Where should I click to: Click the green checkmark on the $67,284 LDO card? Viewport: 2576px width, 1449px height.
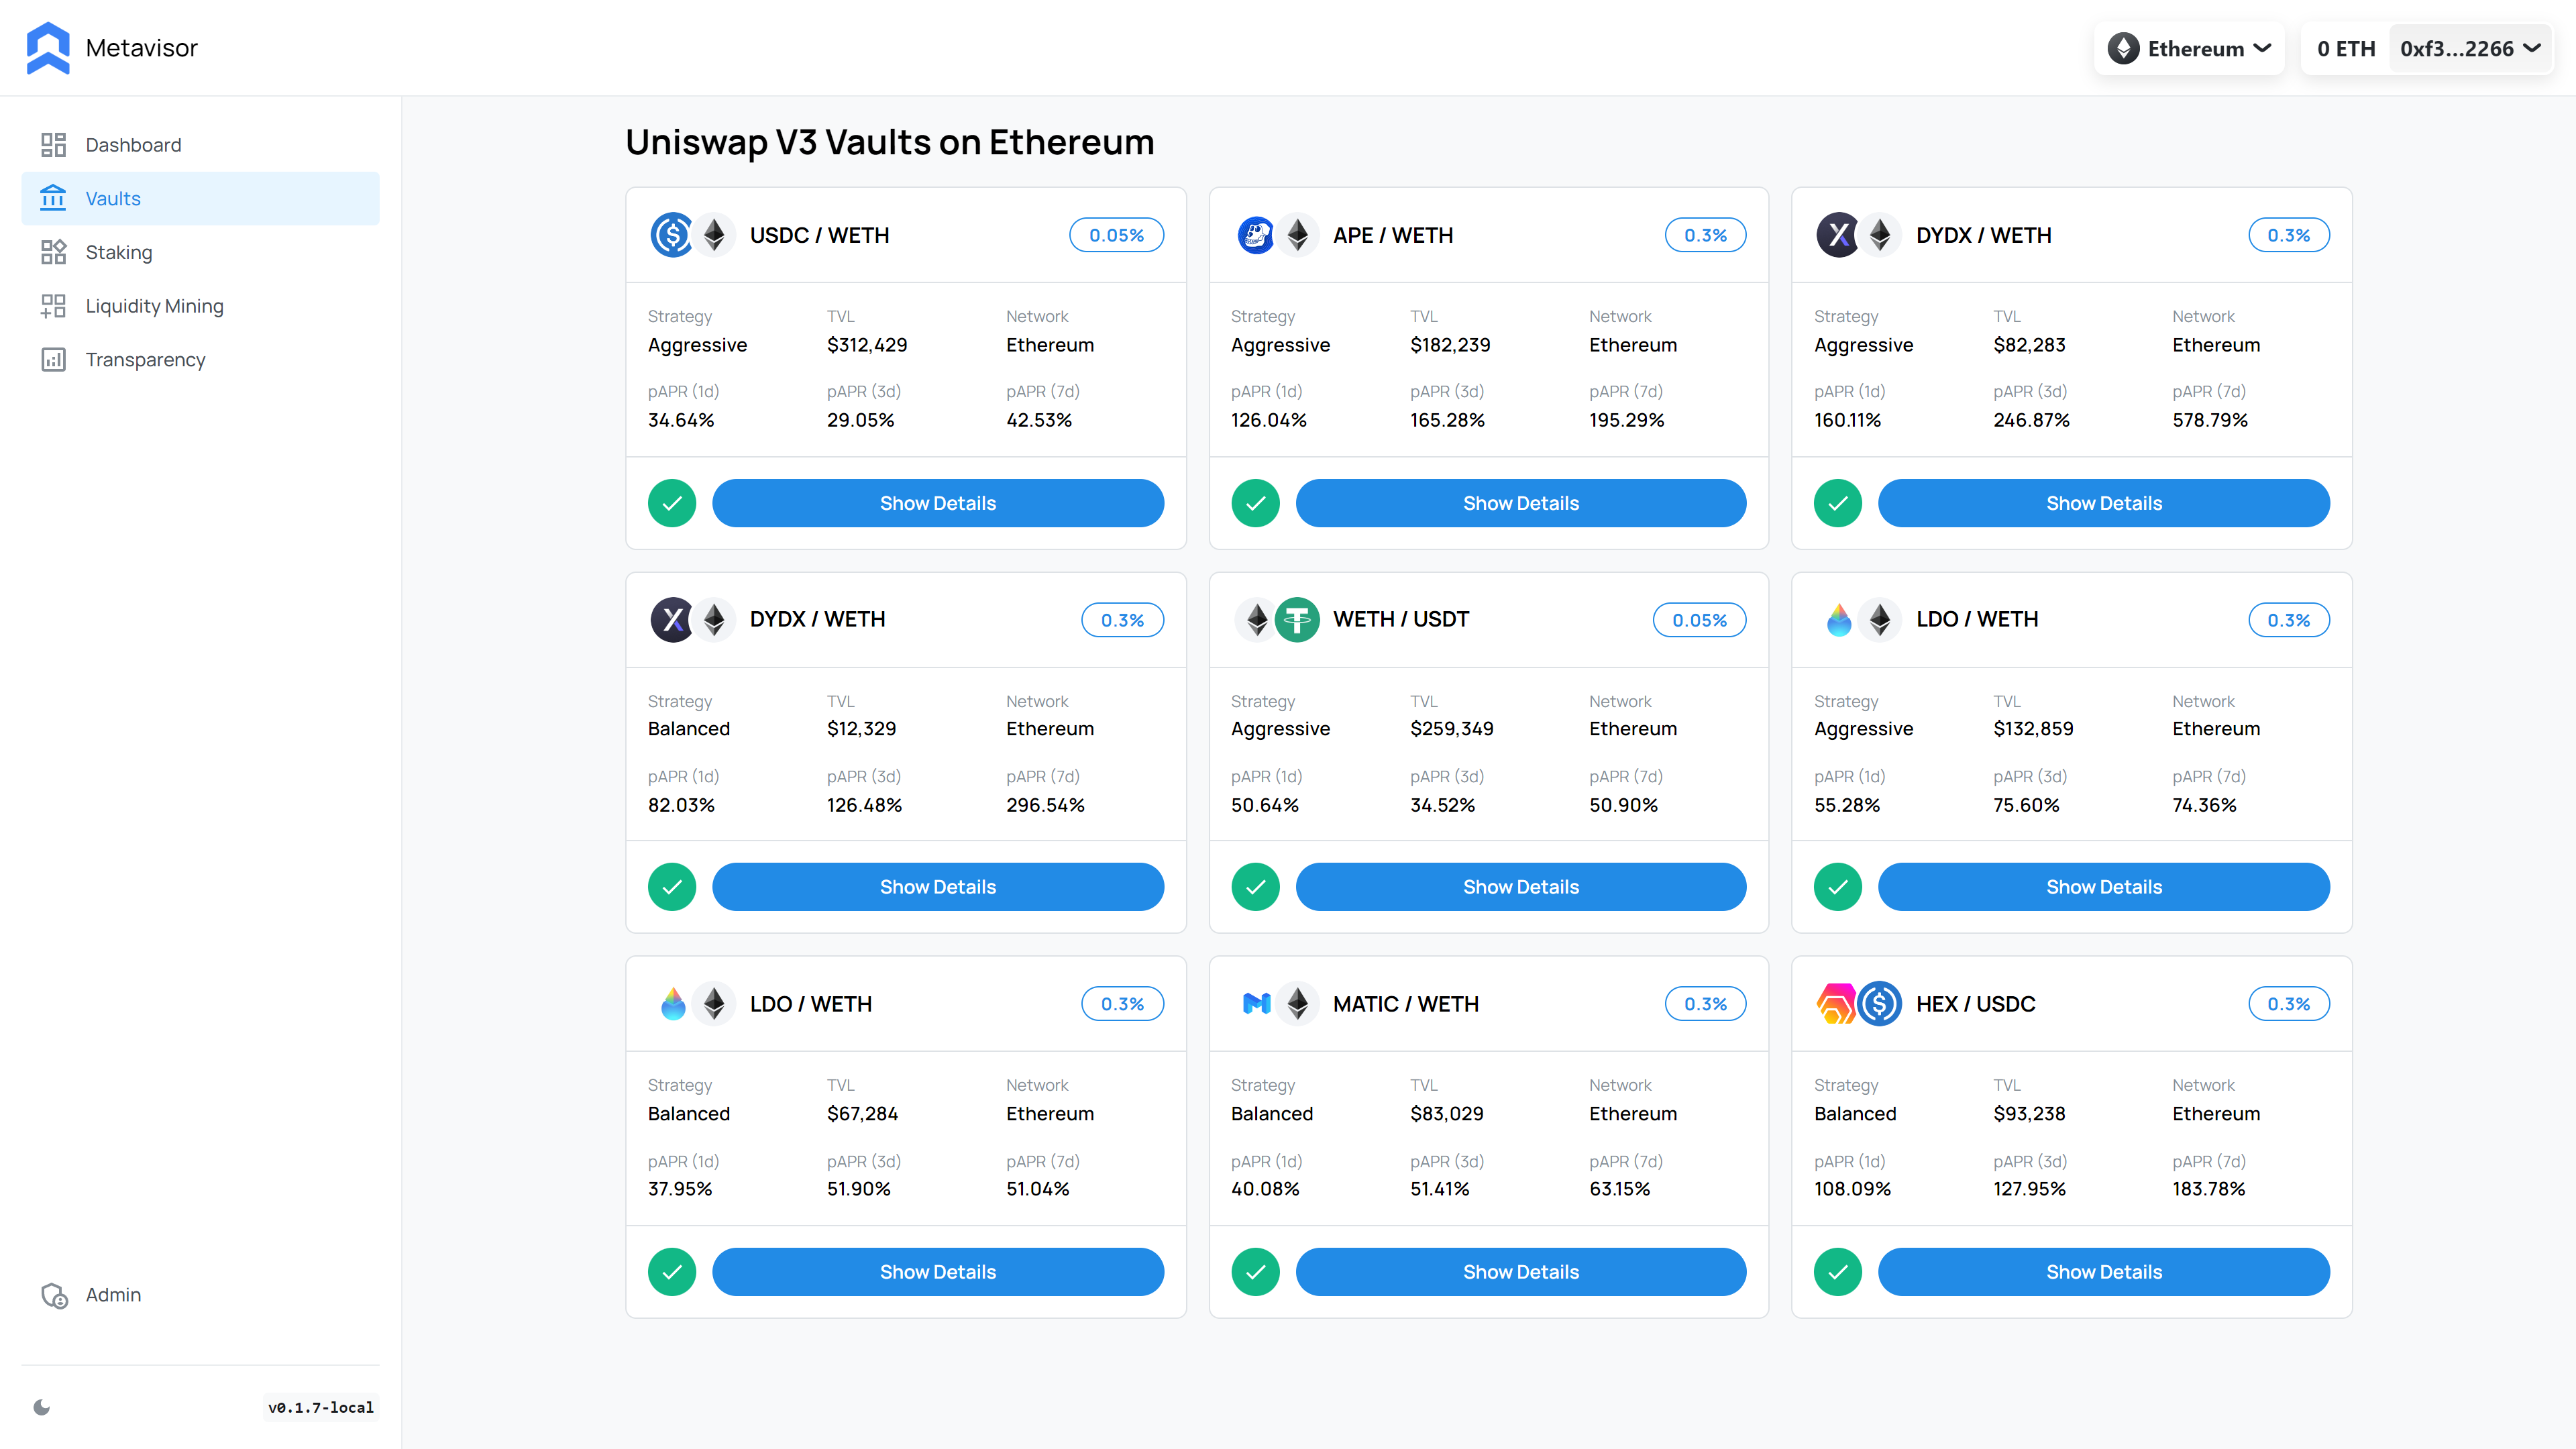(672, 1272)
